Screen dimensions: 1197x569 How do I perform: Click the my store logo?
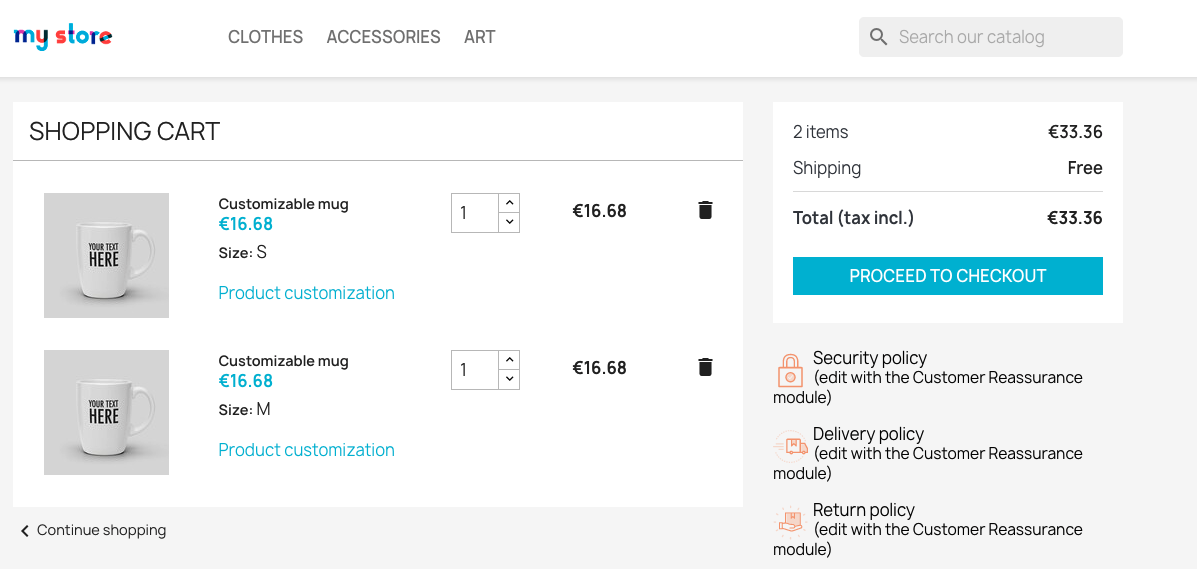(63, 37)
